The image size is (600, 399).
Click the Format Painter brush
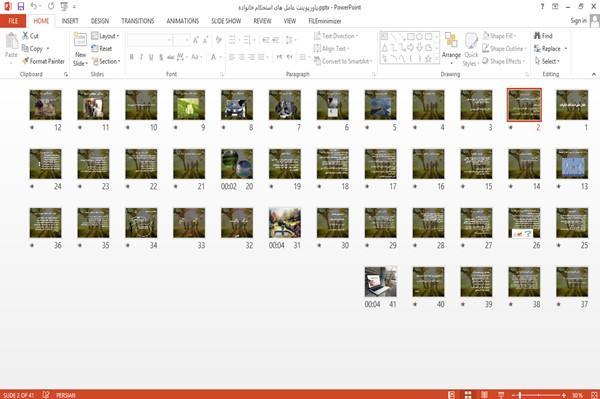coord(43,61)
